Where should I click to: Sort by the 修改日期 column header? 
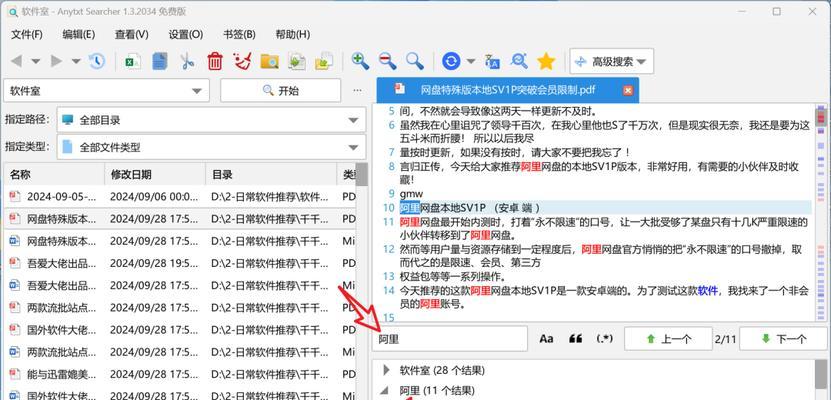(x=155, y=174)
